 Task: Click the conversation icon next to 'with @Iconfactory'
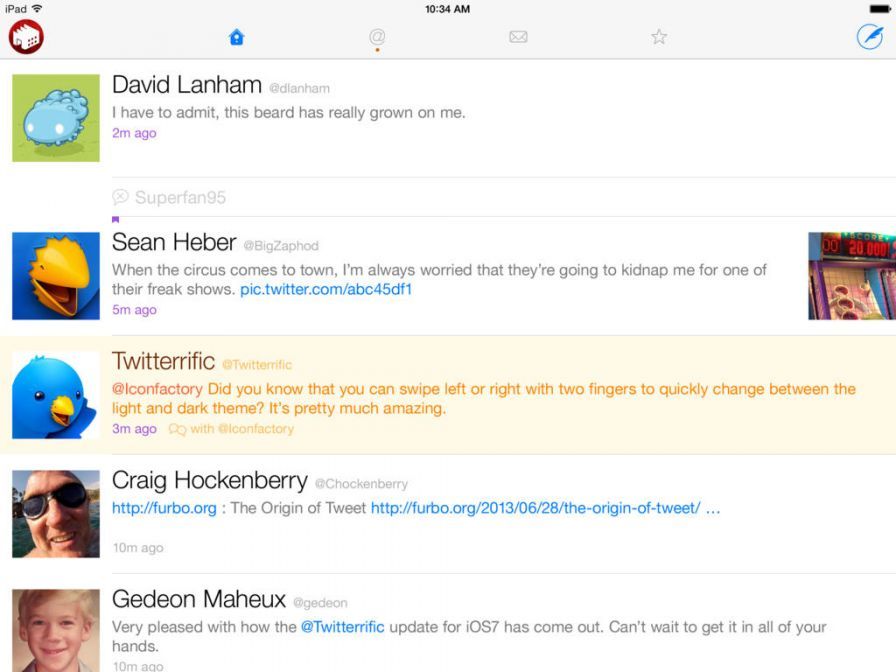176,429
